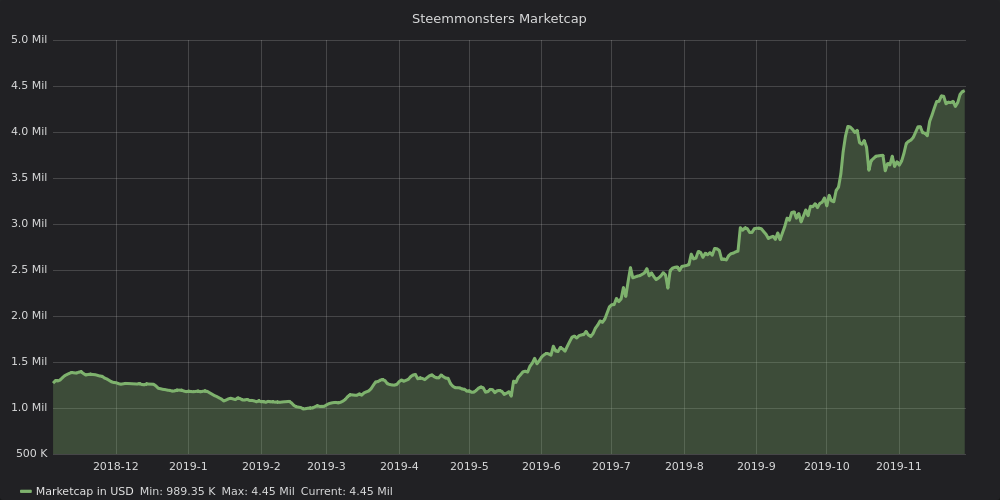Select the Max: 4.45 Mil legend value

point(258,491)
